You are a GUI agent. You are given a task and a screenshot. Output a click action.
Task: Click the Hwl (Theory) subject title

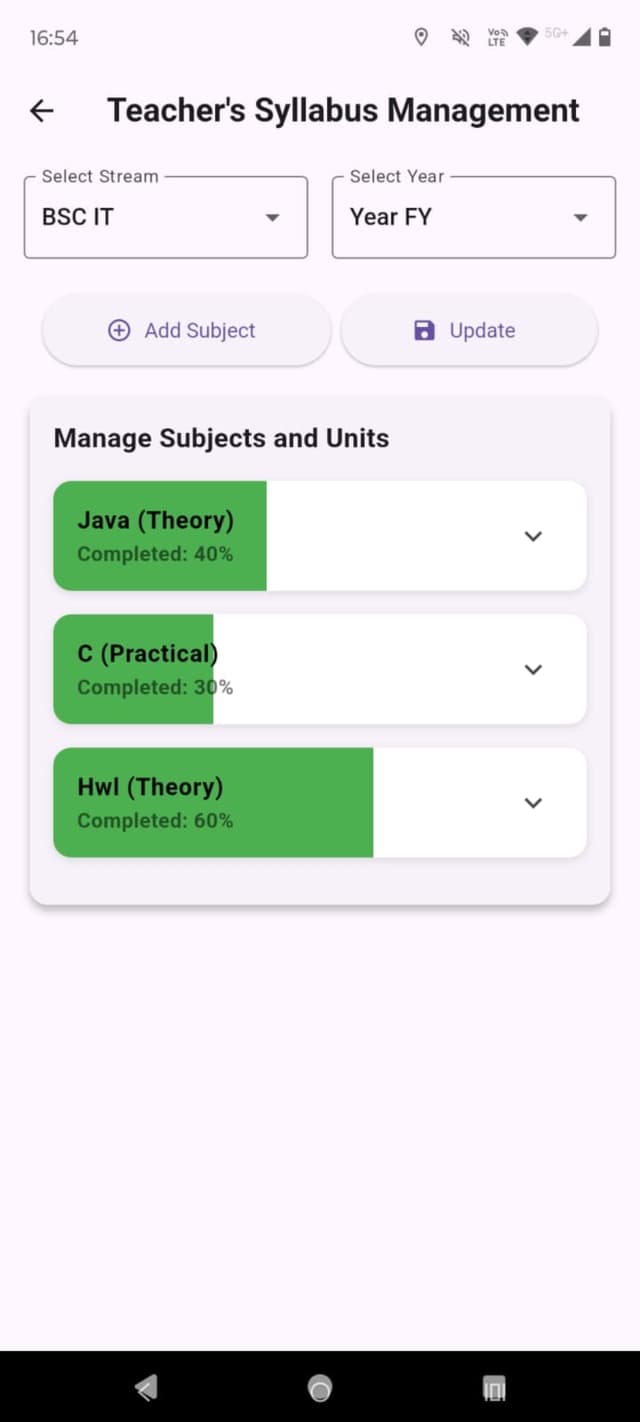tap(150, 787)
